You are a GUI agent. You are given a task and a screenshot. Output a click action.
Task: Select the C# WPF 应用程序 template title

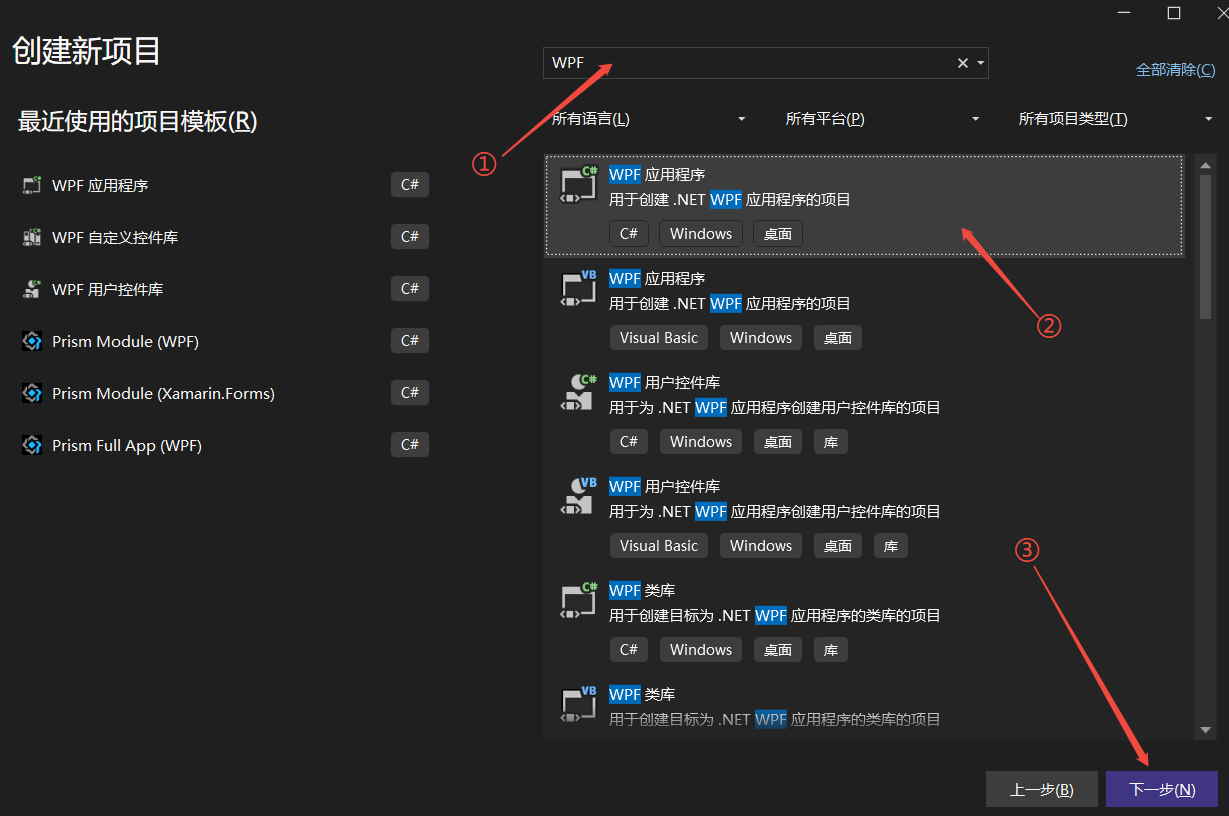(x=657, y=174)
